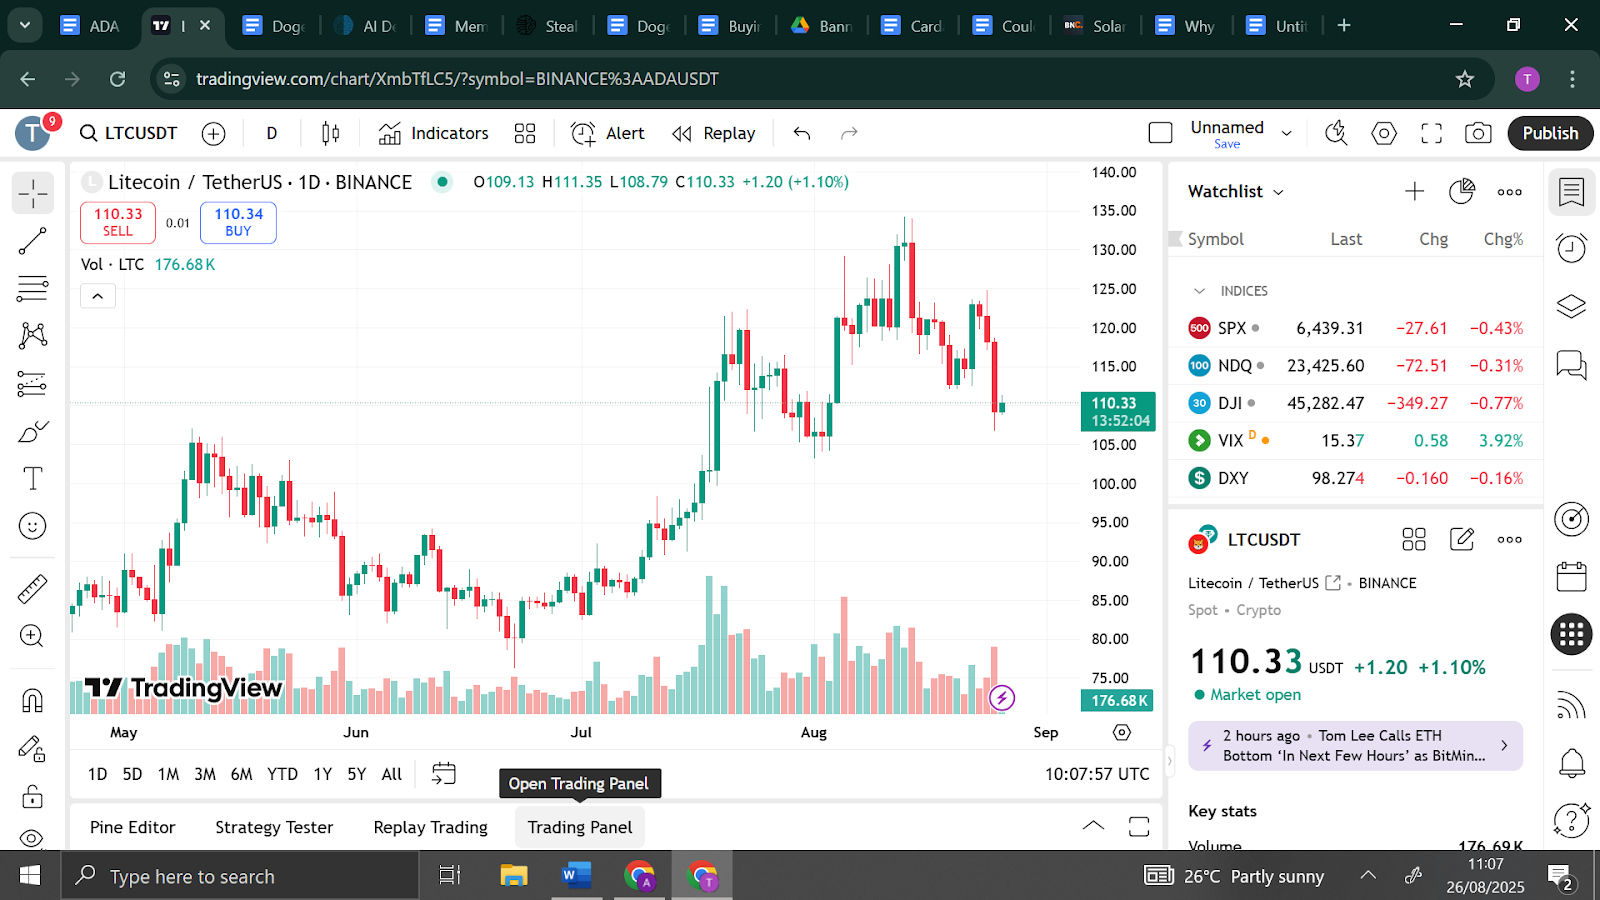The width and height of the screenshot is (1600, 900).
Task: Set the time range to 1M
Action: 169,774
